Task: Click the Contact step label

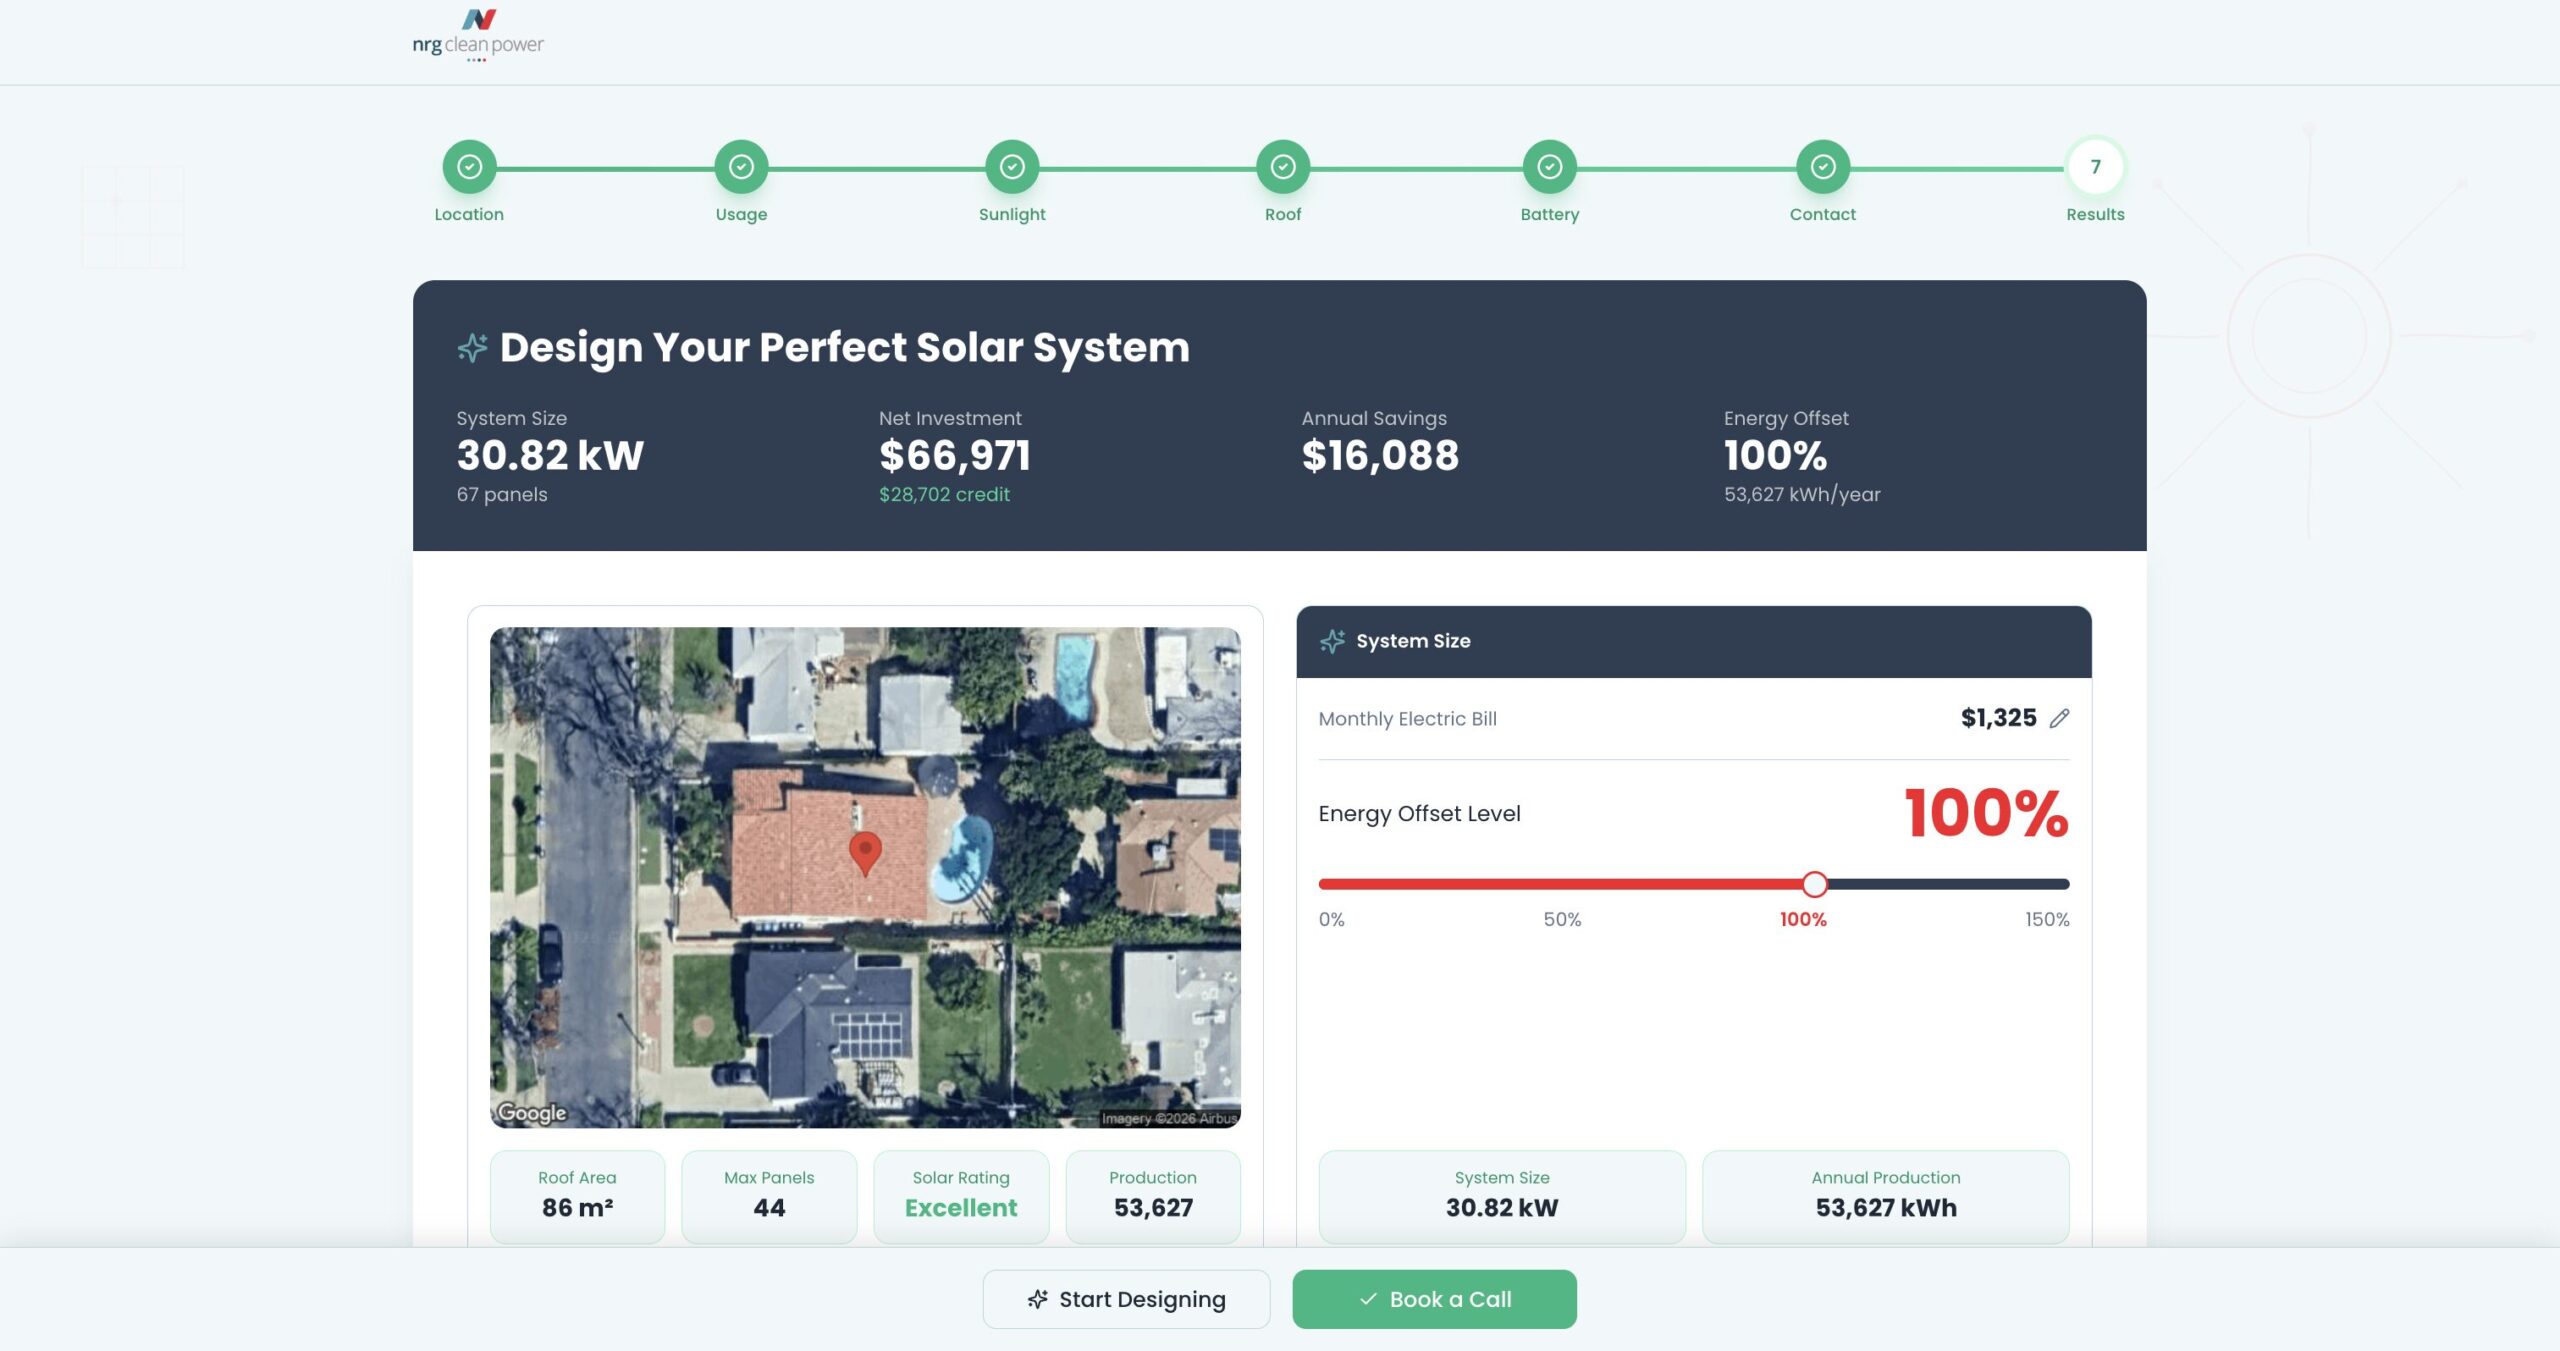Action: tap(1823, 214)
